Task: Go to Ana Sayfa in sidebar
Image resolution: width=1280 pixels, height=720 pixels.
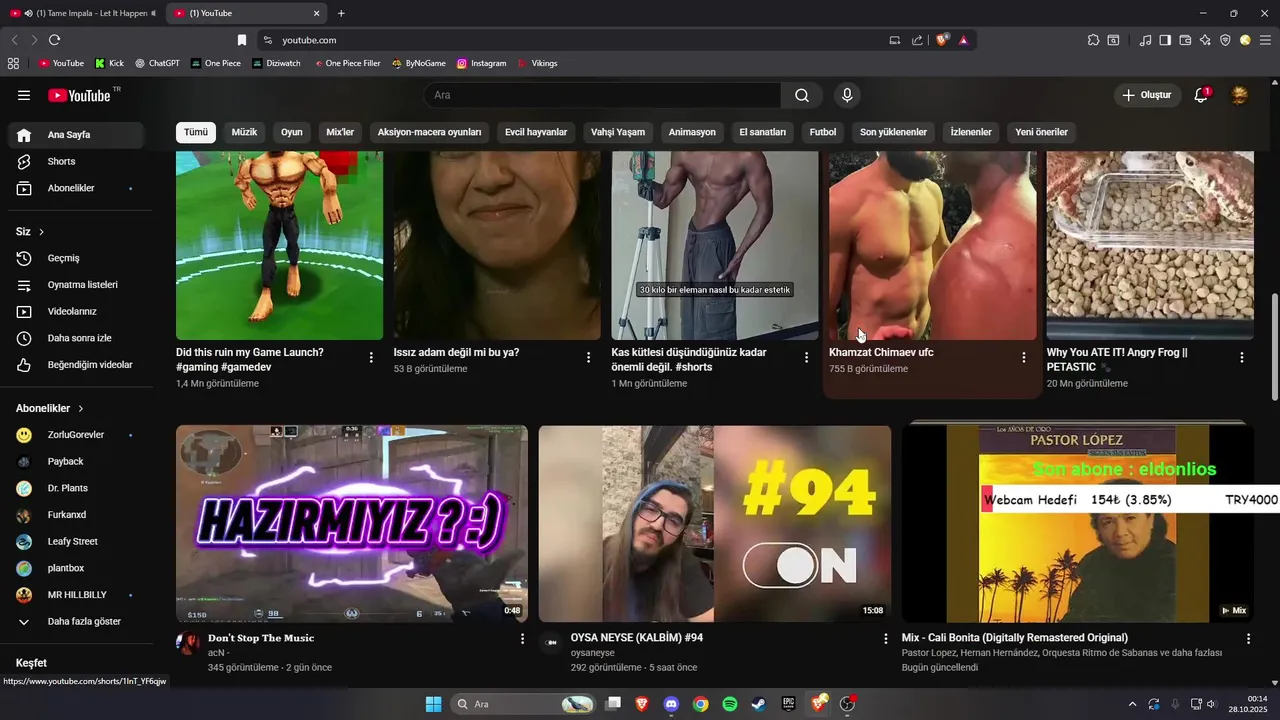Action: (76, 135)
